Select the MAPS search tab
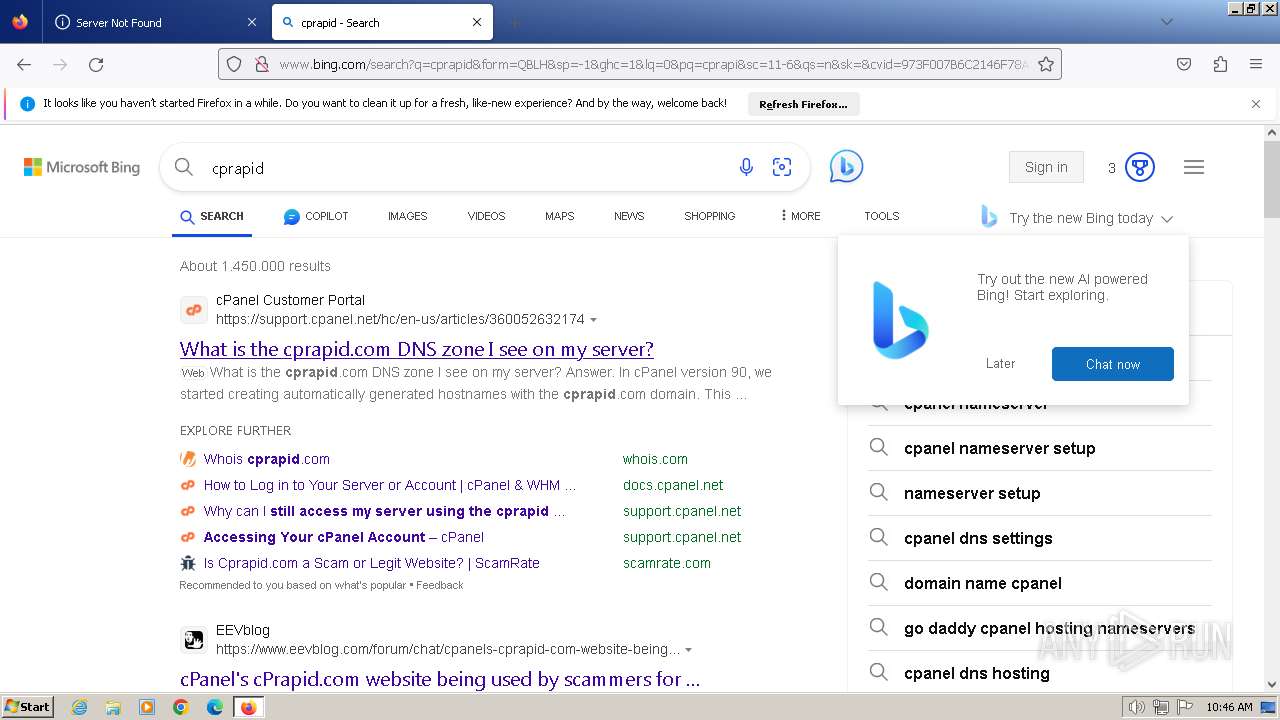 (x=559, y=216)
